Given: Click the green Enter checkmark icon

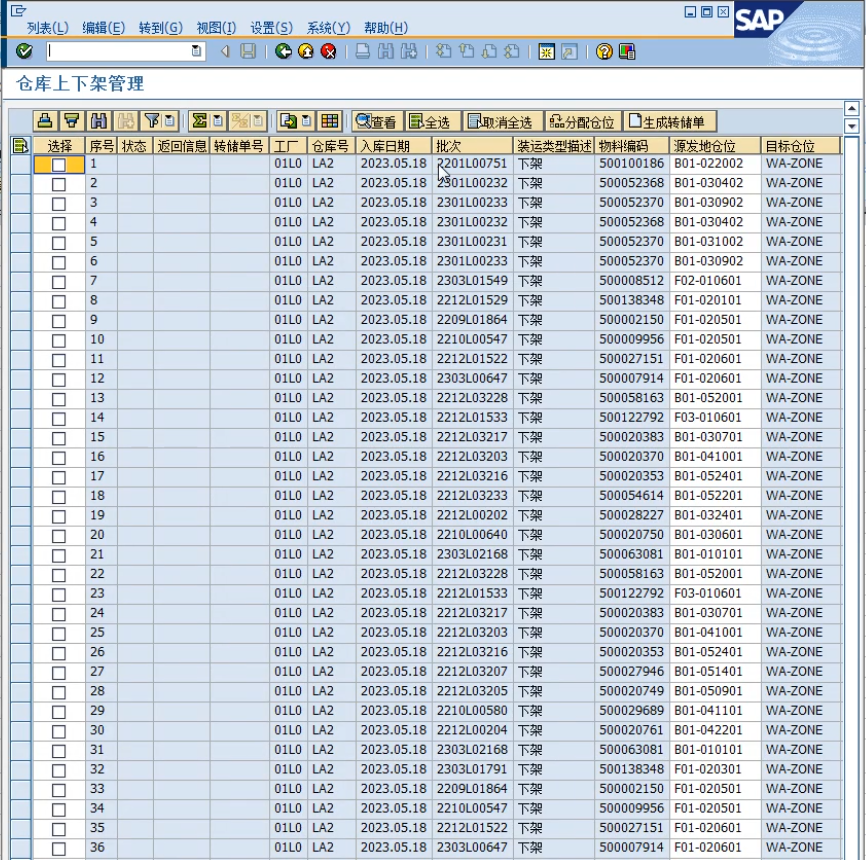Looking at the screenshot, I should pyautogui.click(x=24, y=51).
